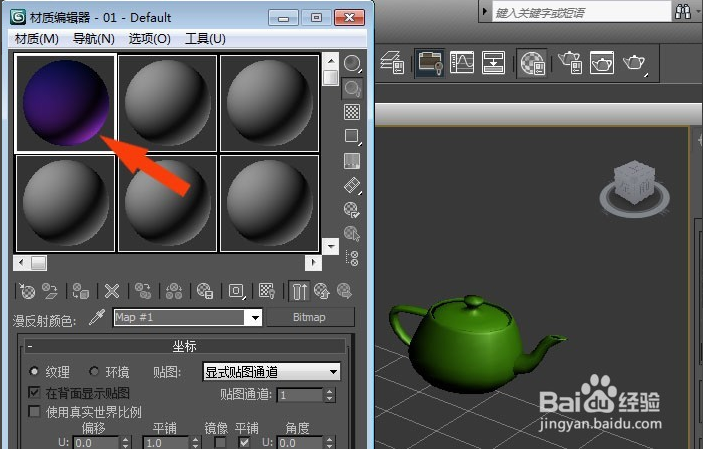
Task: Collapse the 坐标 rollout
Action: 185,346
